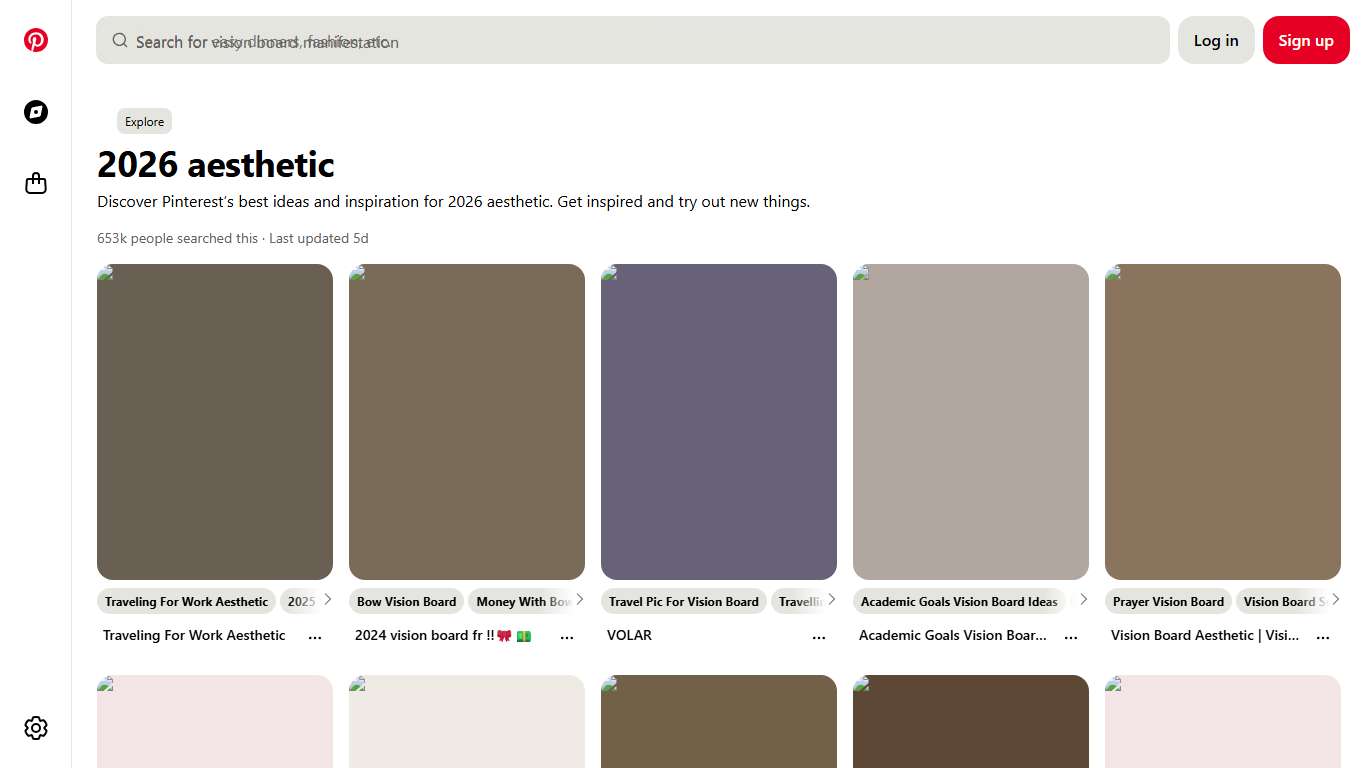The image size is (1366, 768).
Task: Open the Travel Pic For Vision Board tag
Action: pos(684,602)
